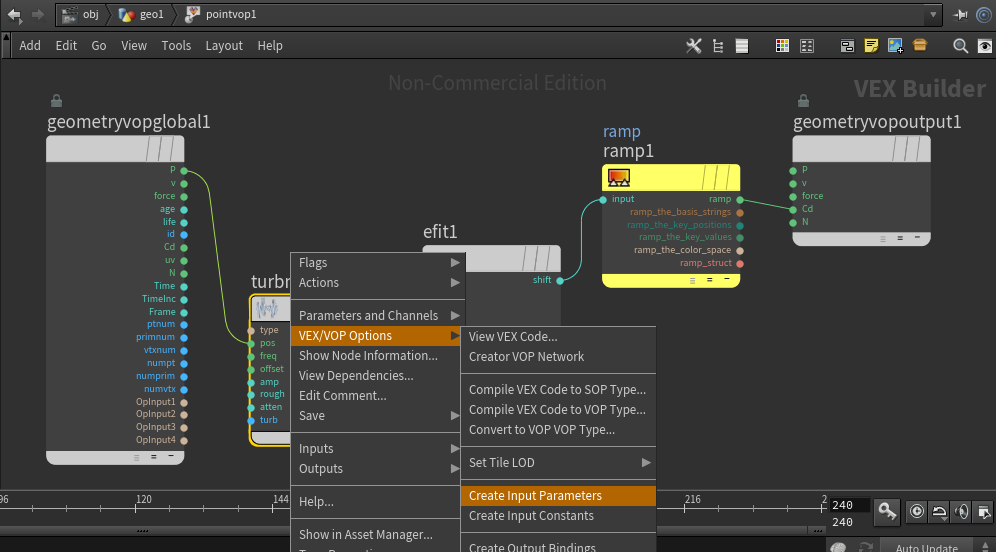Click pointvop1 in the path bar

(x=221, y=15)
